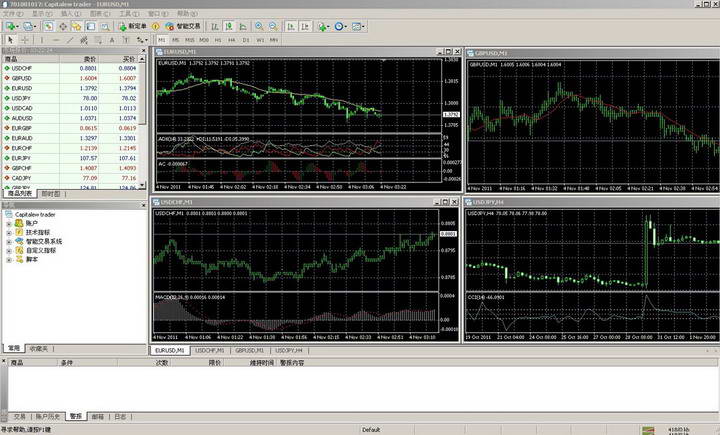Expand the 智能交易系统 expert advisors node
The image size is (720, 435).
click(9, 242)
